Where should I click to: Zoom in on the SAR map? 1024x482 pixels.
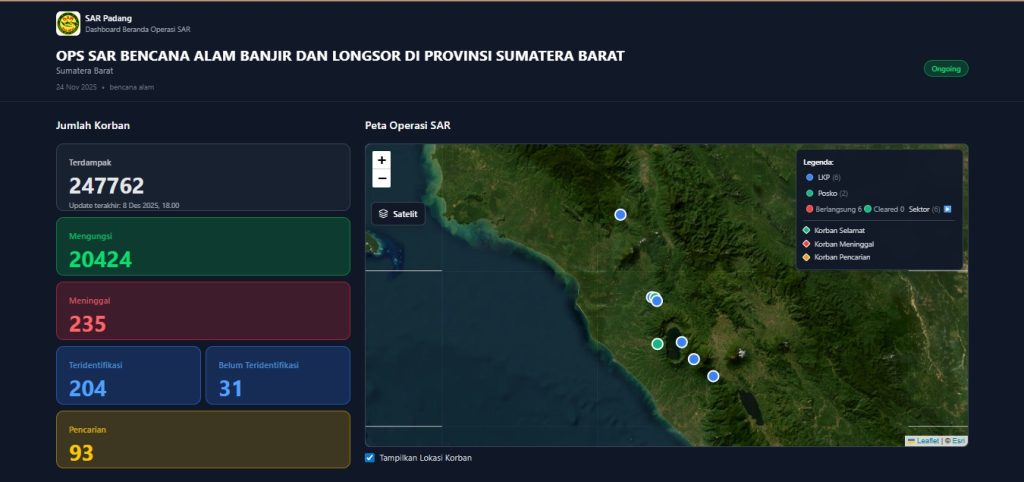(x=381, y=160)
